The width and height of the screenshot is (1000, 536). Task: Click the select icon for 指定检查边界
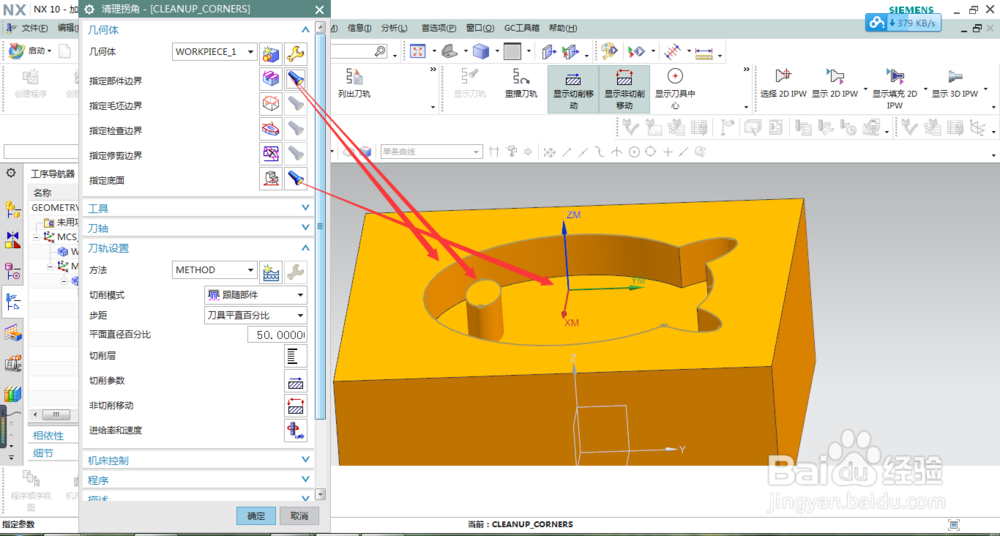coord(271,129)
